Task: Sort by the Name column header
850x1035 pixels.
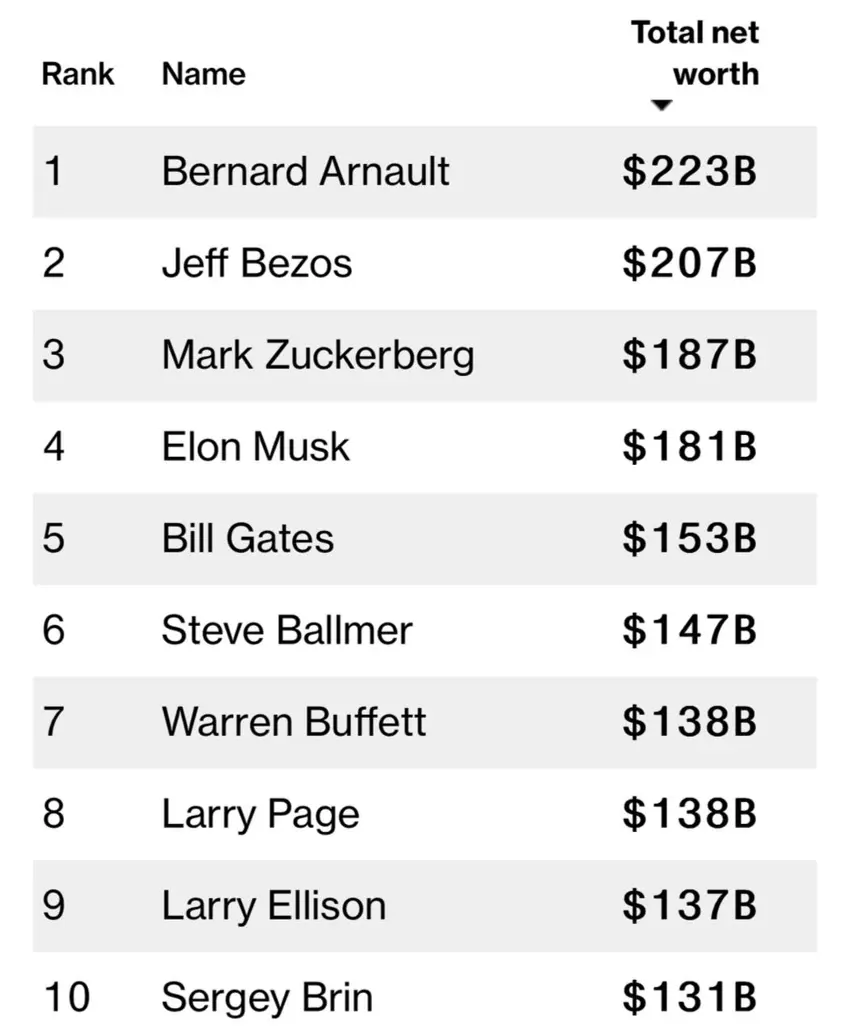Action: pos(203,74)
